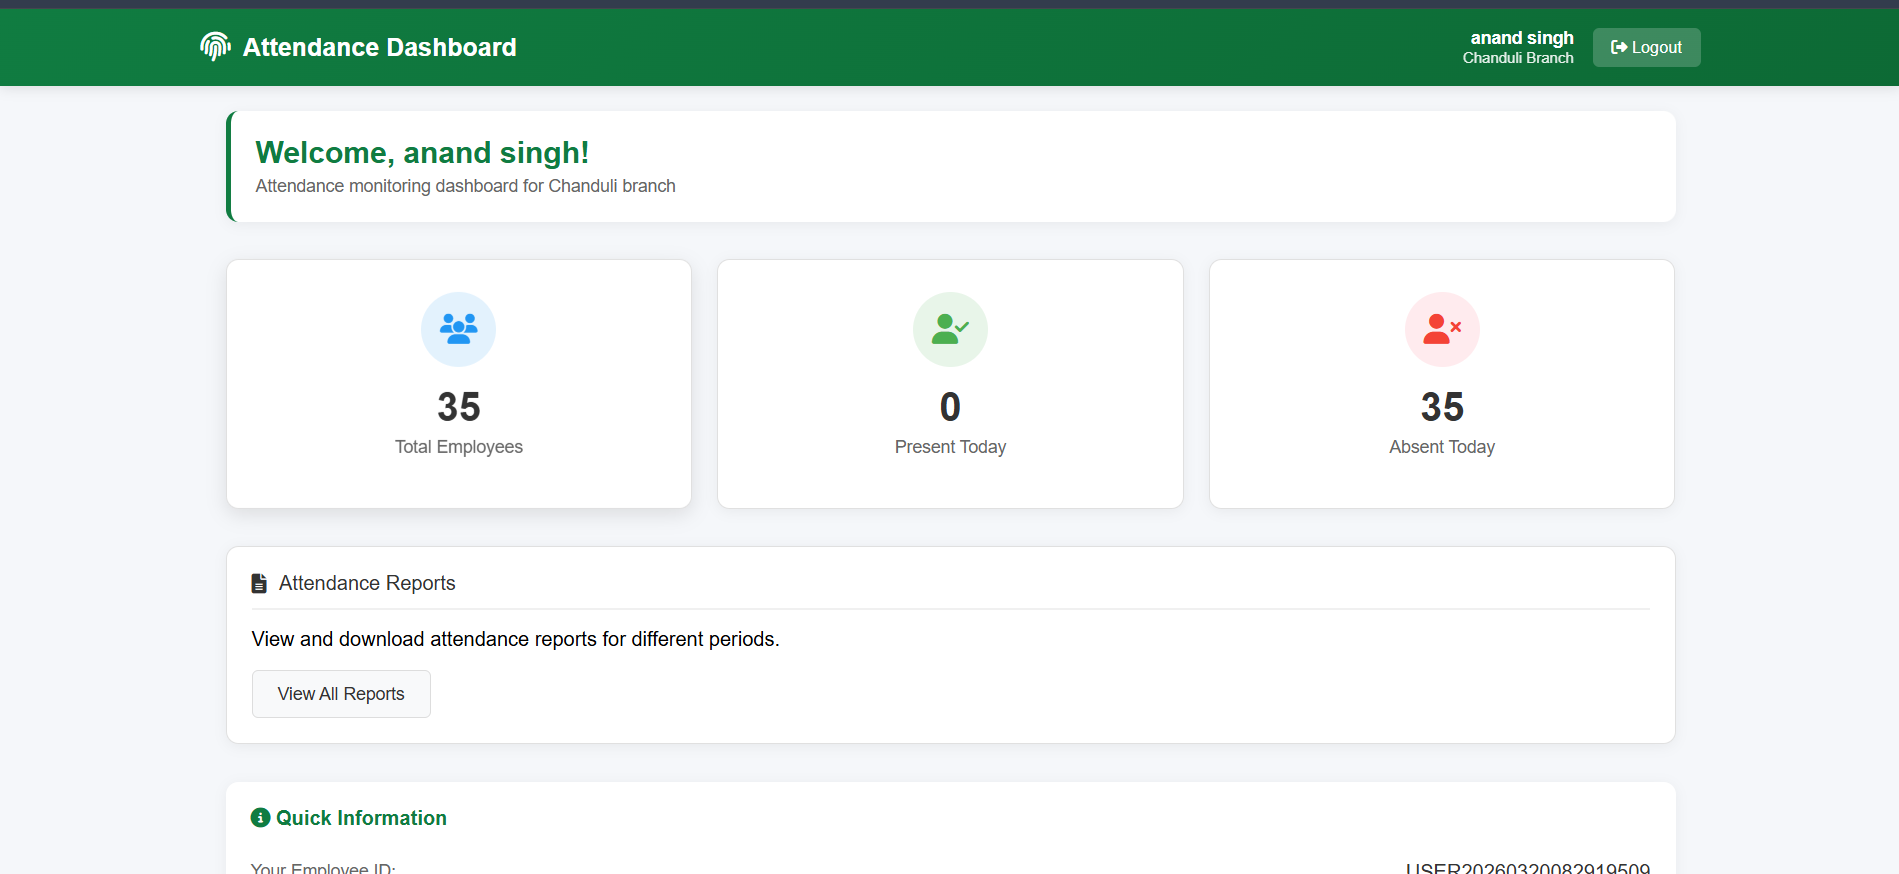
Task: Click the attendance monitoring dashboard subtitle text
Action: (x=465, y=186)
